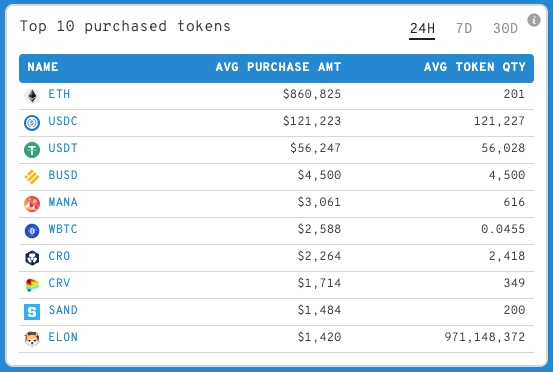Click the MANA Decentraland icon

click(x=32, y=204)
